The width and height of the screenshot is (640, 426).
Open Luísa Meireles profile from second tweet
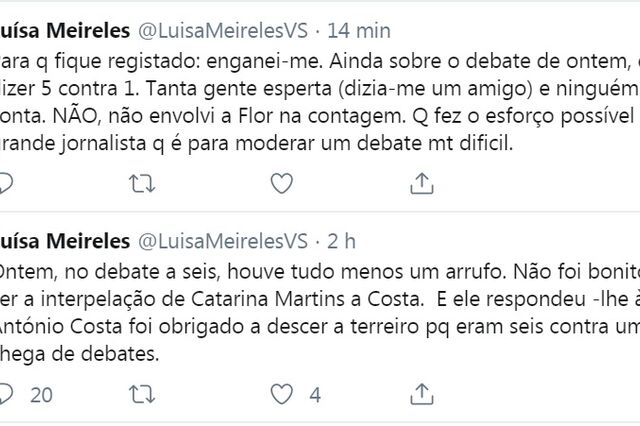point(64,241)
